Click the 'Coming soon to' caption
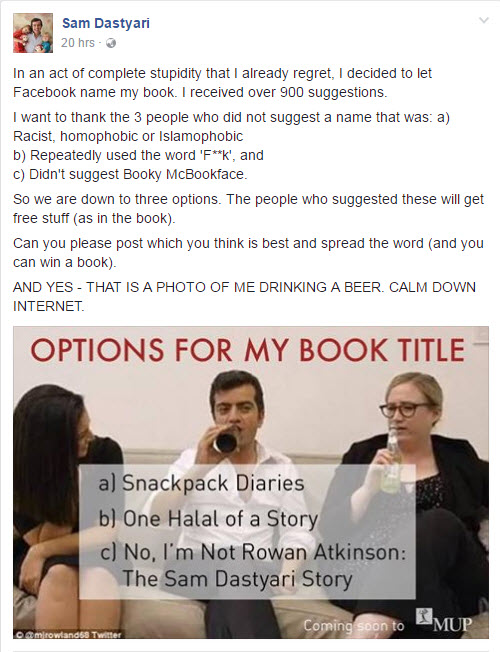Viewport: 500px width, 652px height. tap(354, 625)
